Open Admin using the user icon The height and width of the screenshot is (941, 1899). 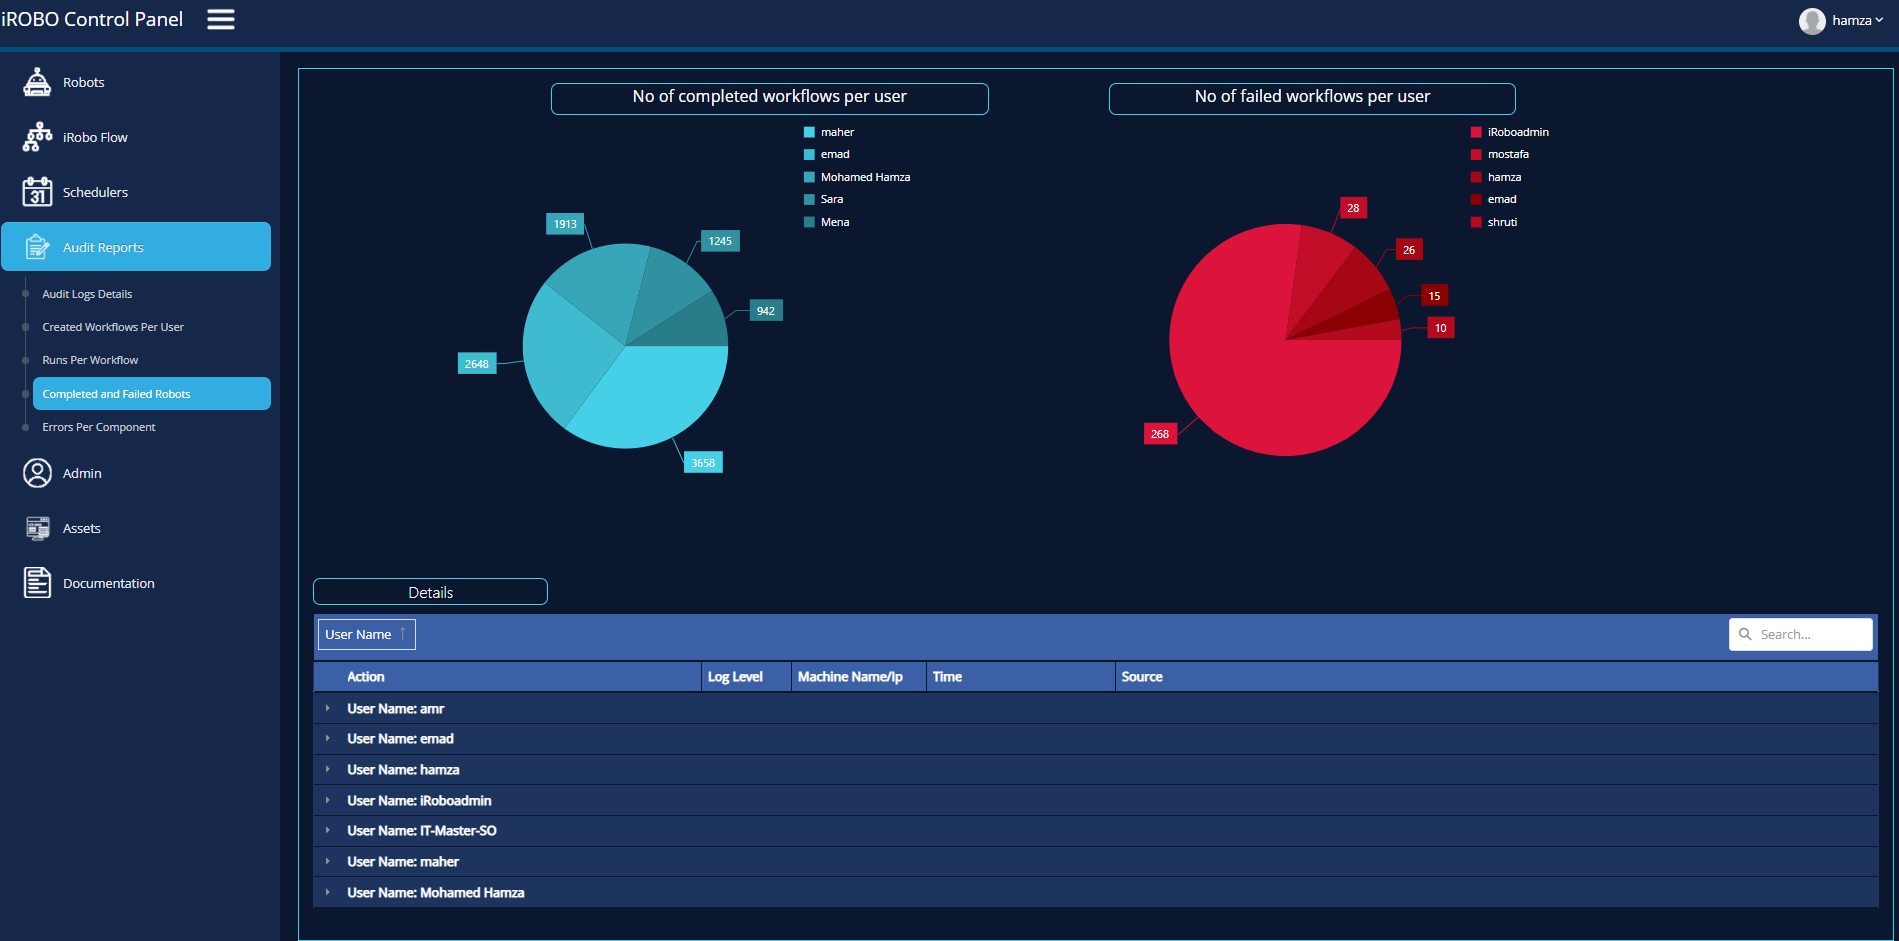(37, 473)
